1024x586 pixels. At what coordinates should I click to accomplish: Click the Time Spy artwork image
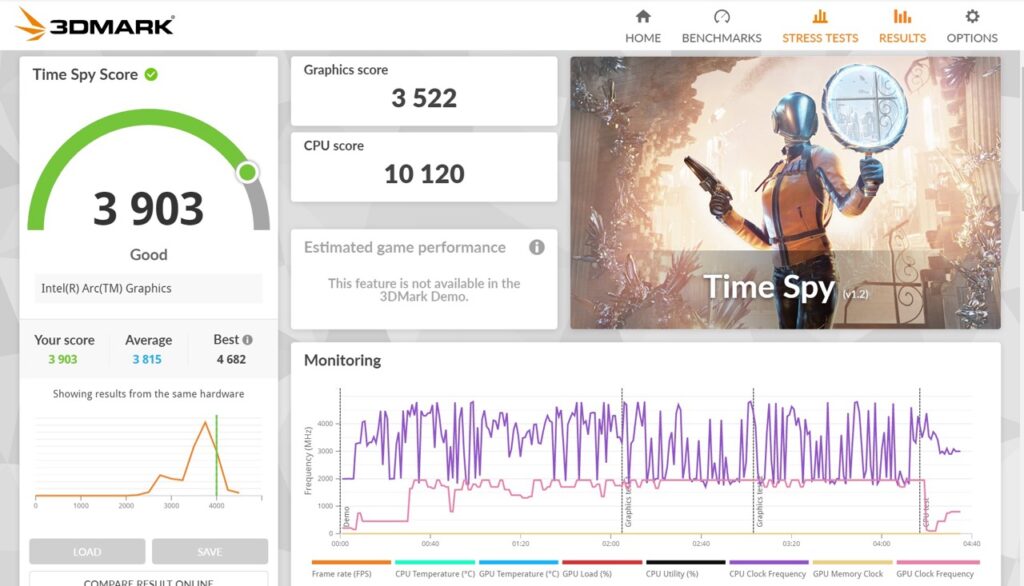(785, 190)
